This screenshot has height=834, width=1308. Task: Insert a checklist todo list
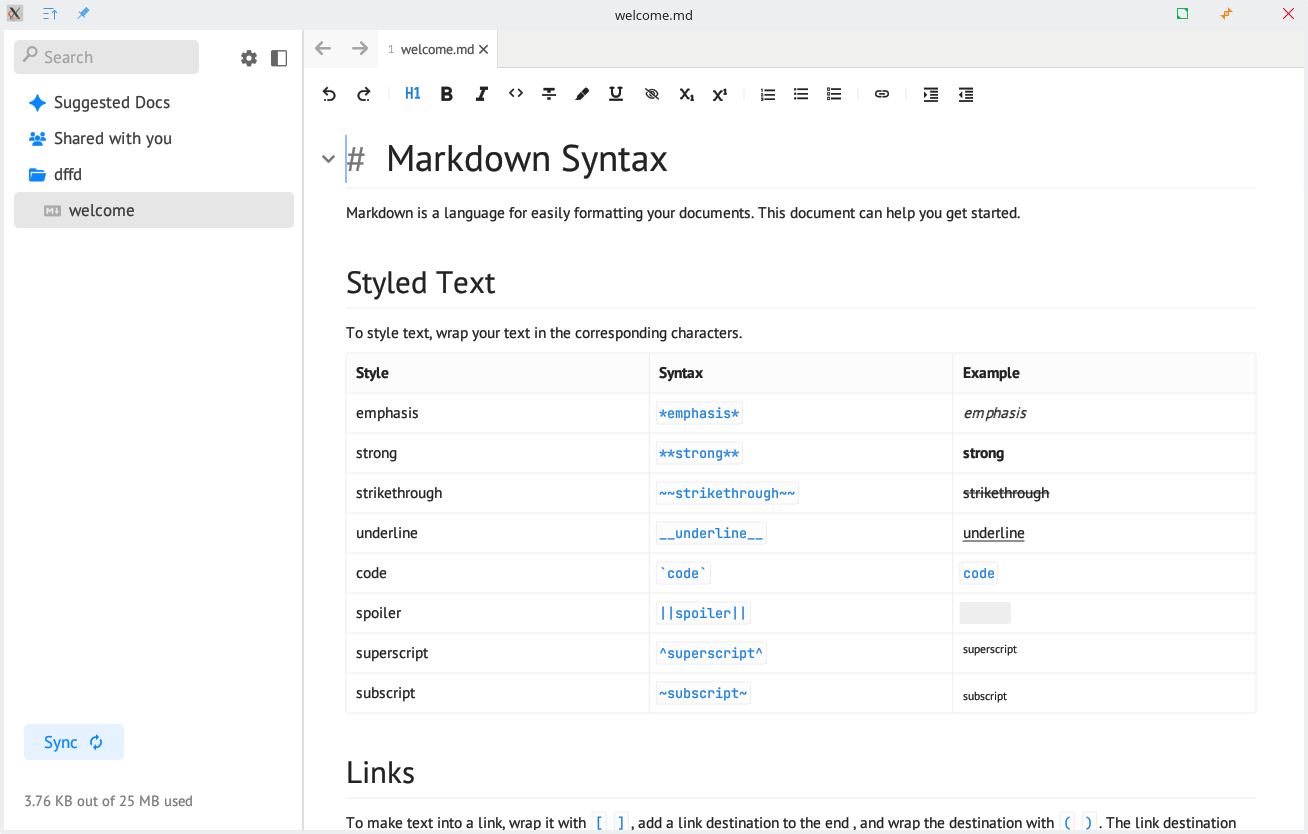click(x=834, y=94)
